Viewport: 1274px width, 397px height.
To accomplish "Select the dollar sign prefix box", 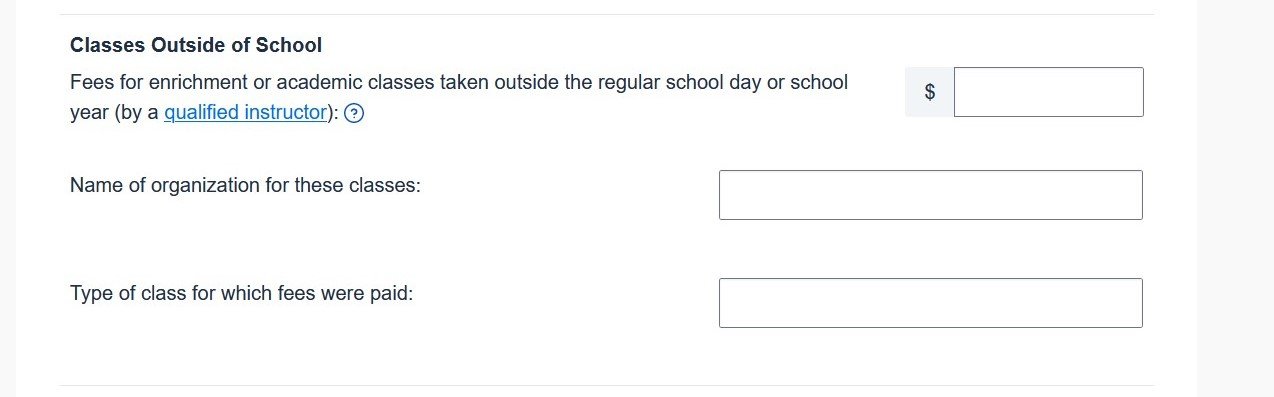I will click(929, 92).
